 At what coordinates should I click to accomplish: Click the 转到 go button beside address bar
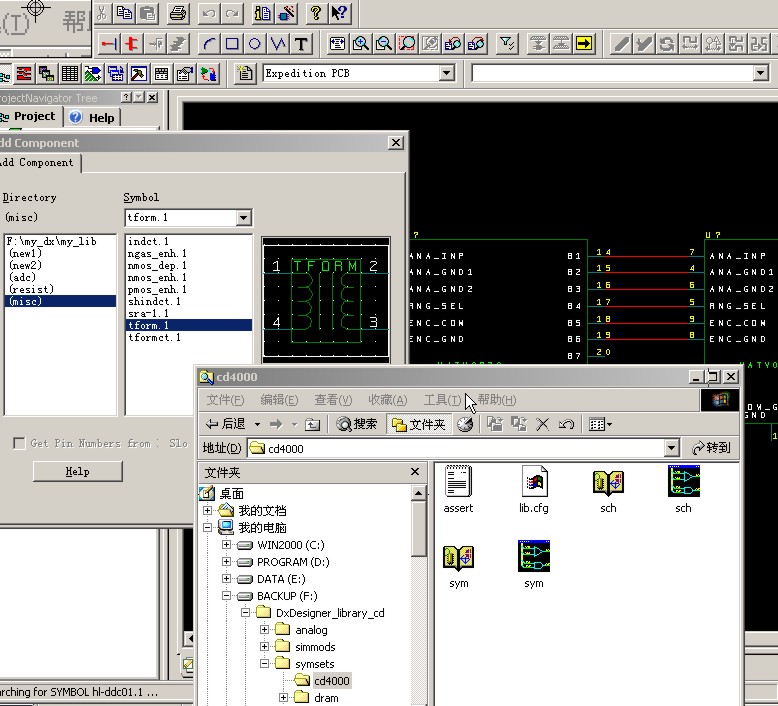click(x=711, y=448)
